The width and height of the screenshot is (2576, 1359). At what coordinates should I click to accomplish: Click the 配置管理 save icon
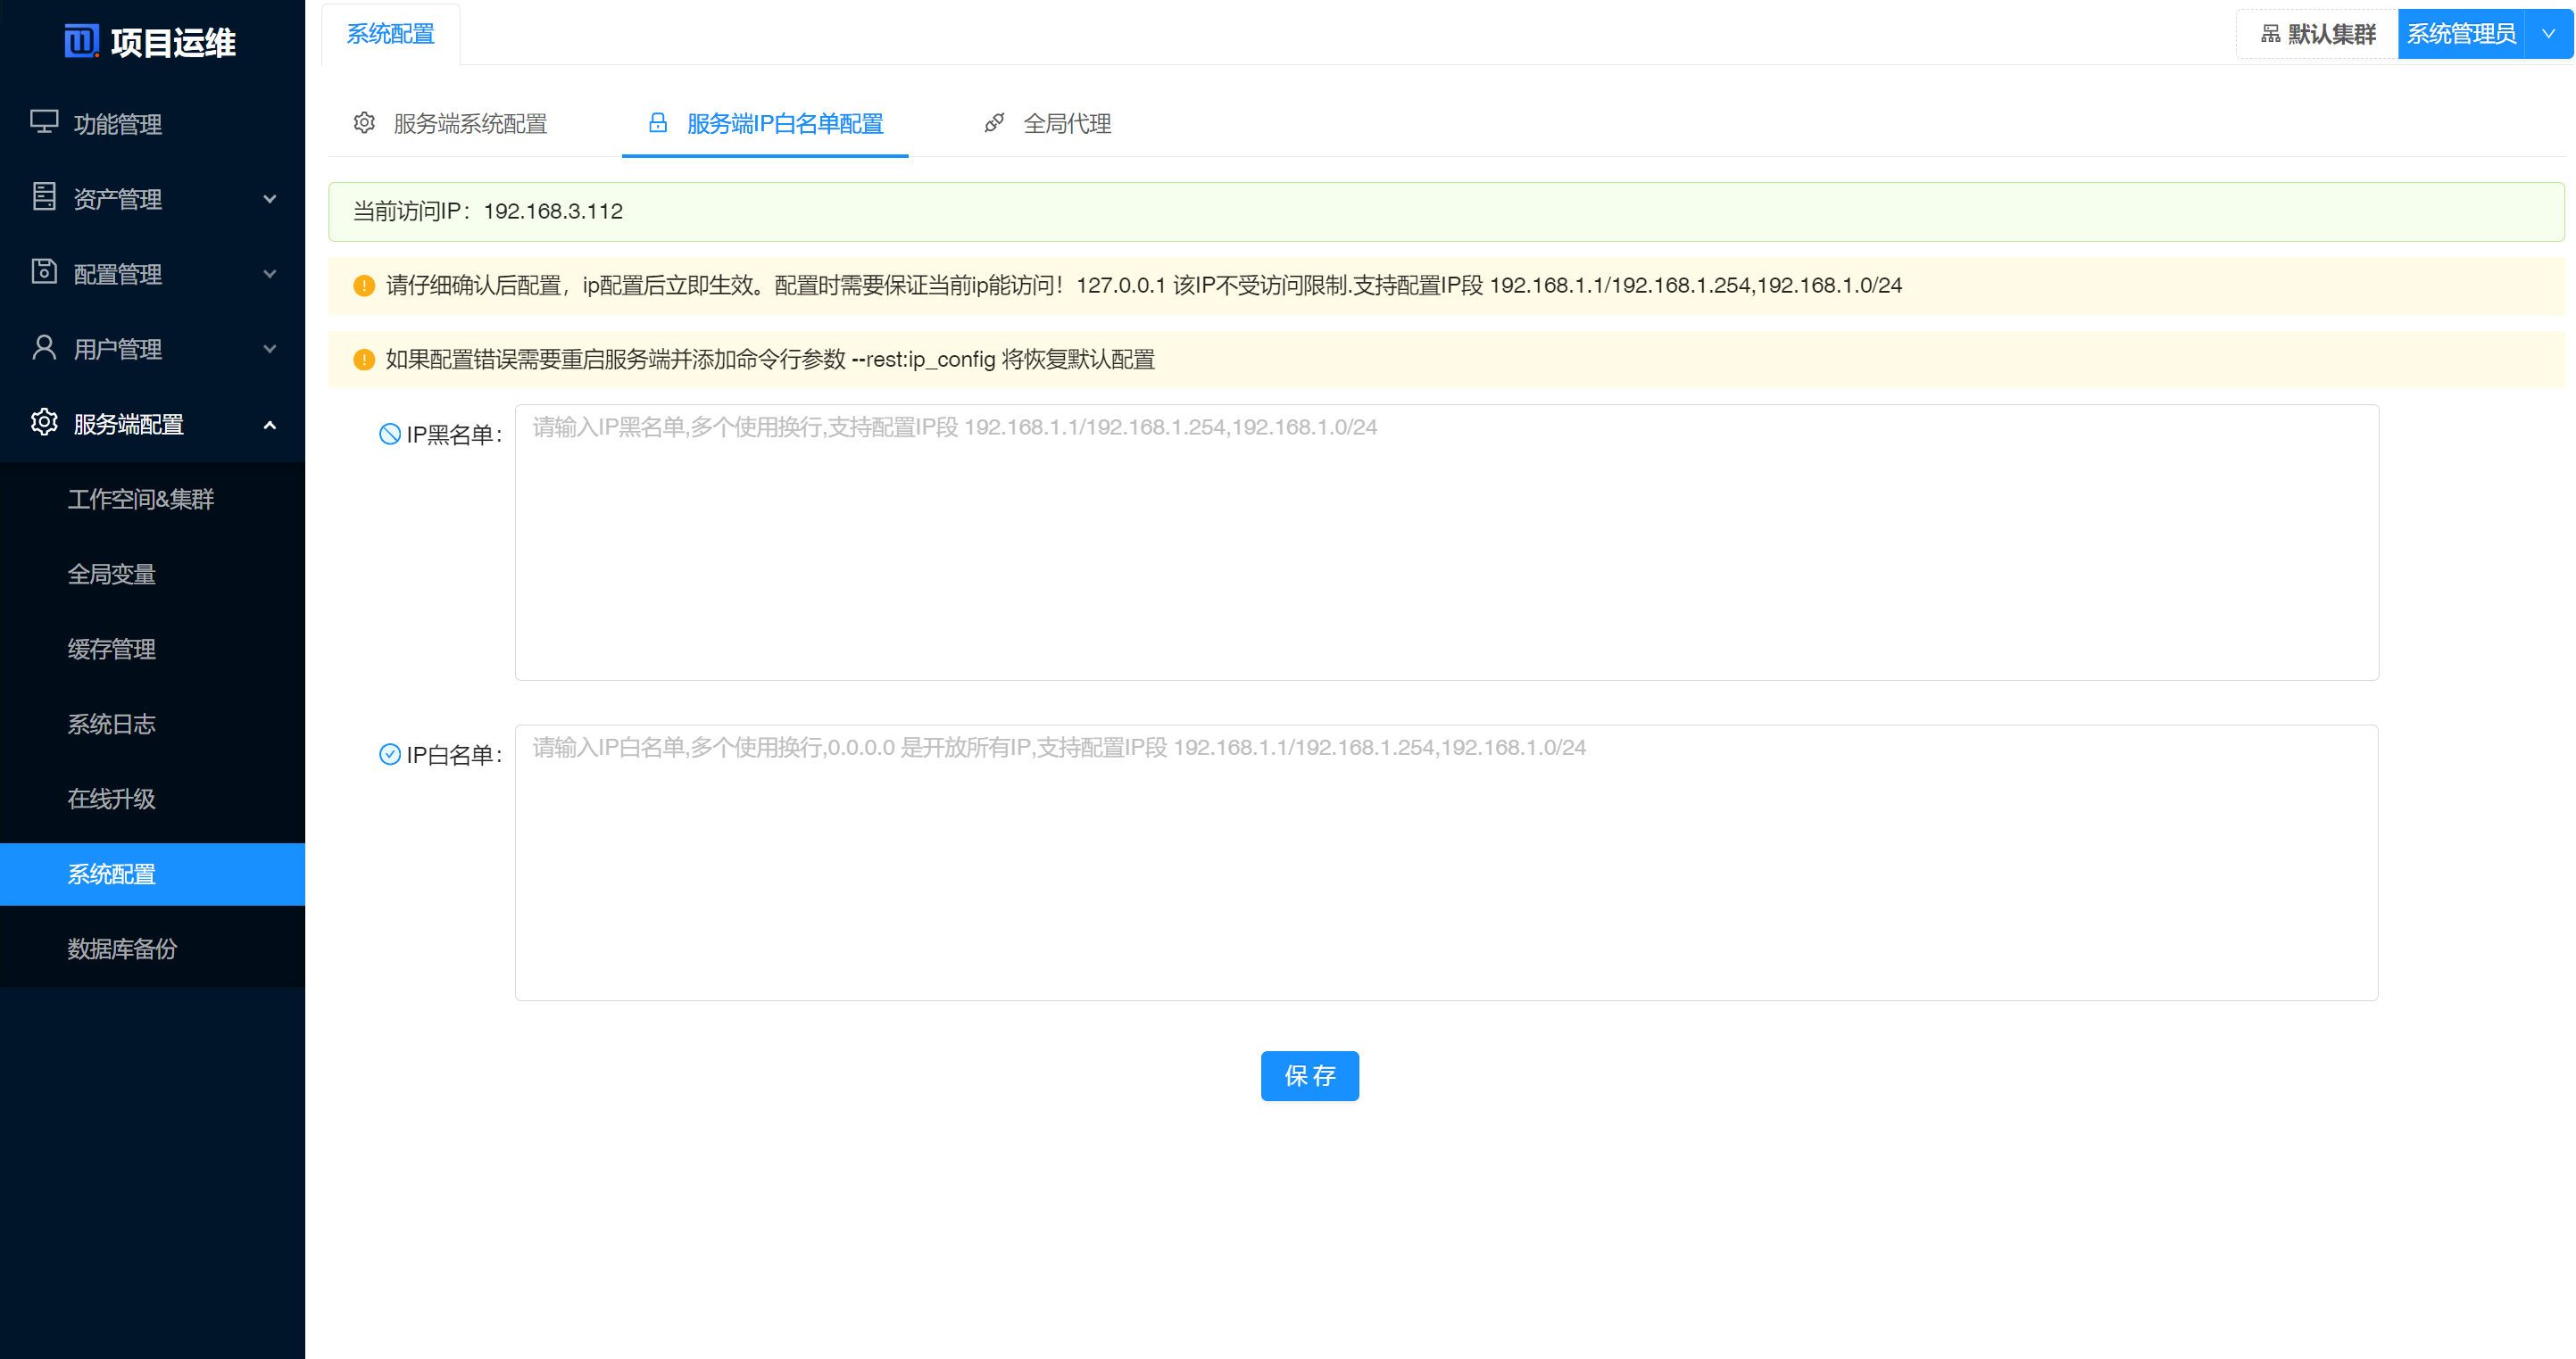tap(43, 273)
